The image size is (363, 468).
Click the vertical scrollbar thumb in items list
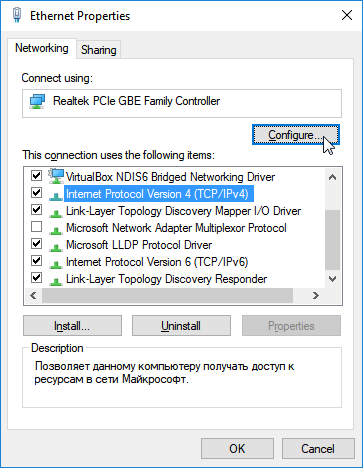click(x=332, y=239)
